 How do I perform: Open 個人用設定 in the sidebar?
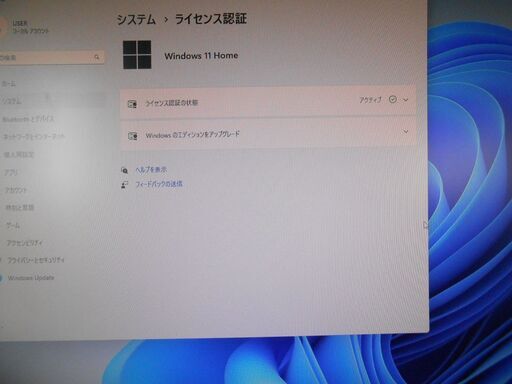[19, 155]
